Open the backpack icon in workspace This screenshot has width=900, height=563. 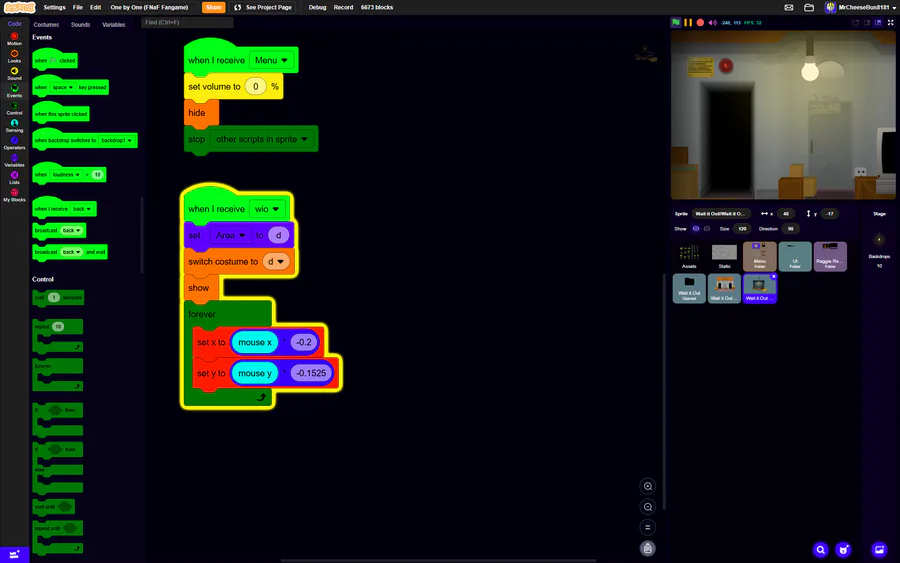click(x=647, y=549)
